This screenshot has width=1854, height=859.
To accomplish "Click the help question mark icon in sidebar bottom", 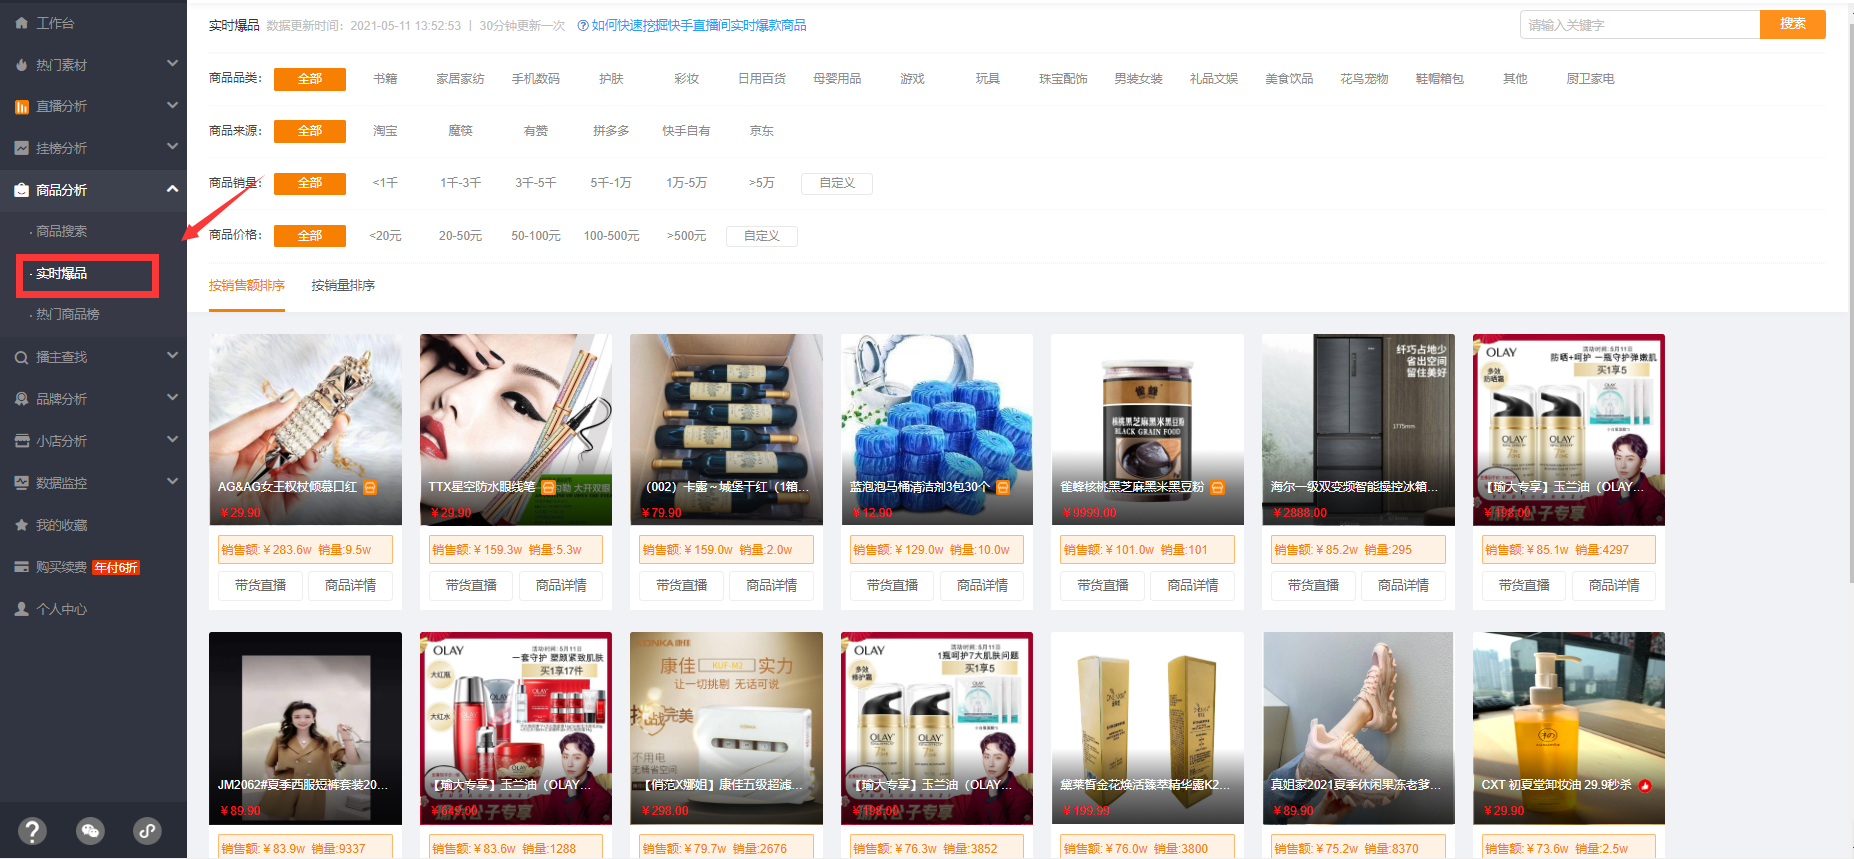I will 32,830.
